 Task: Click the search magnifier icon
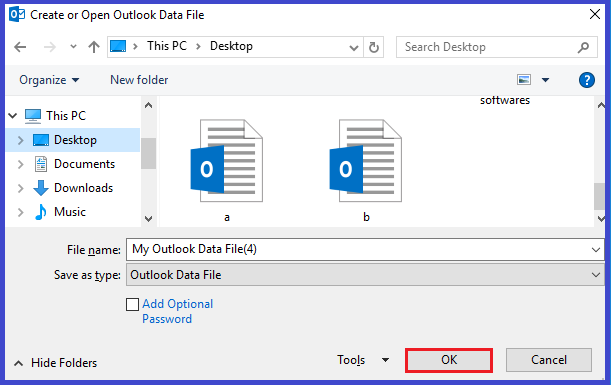583,48
